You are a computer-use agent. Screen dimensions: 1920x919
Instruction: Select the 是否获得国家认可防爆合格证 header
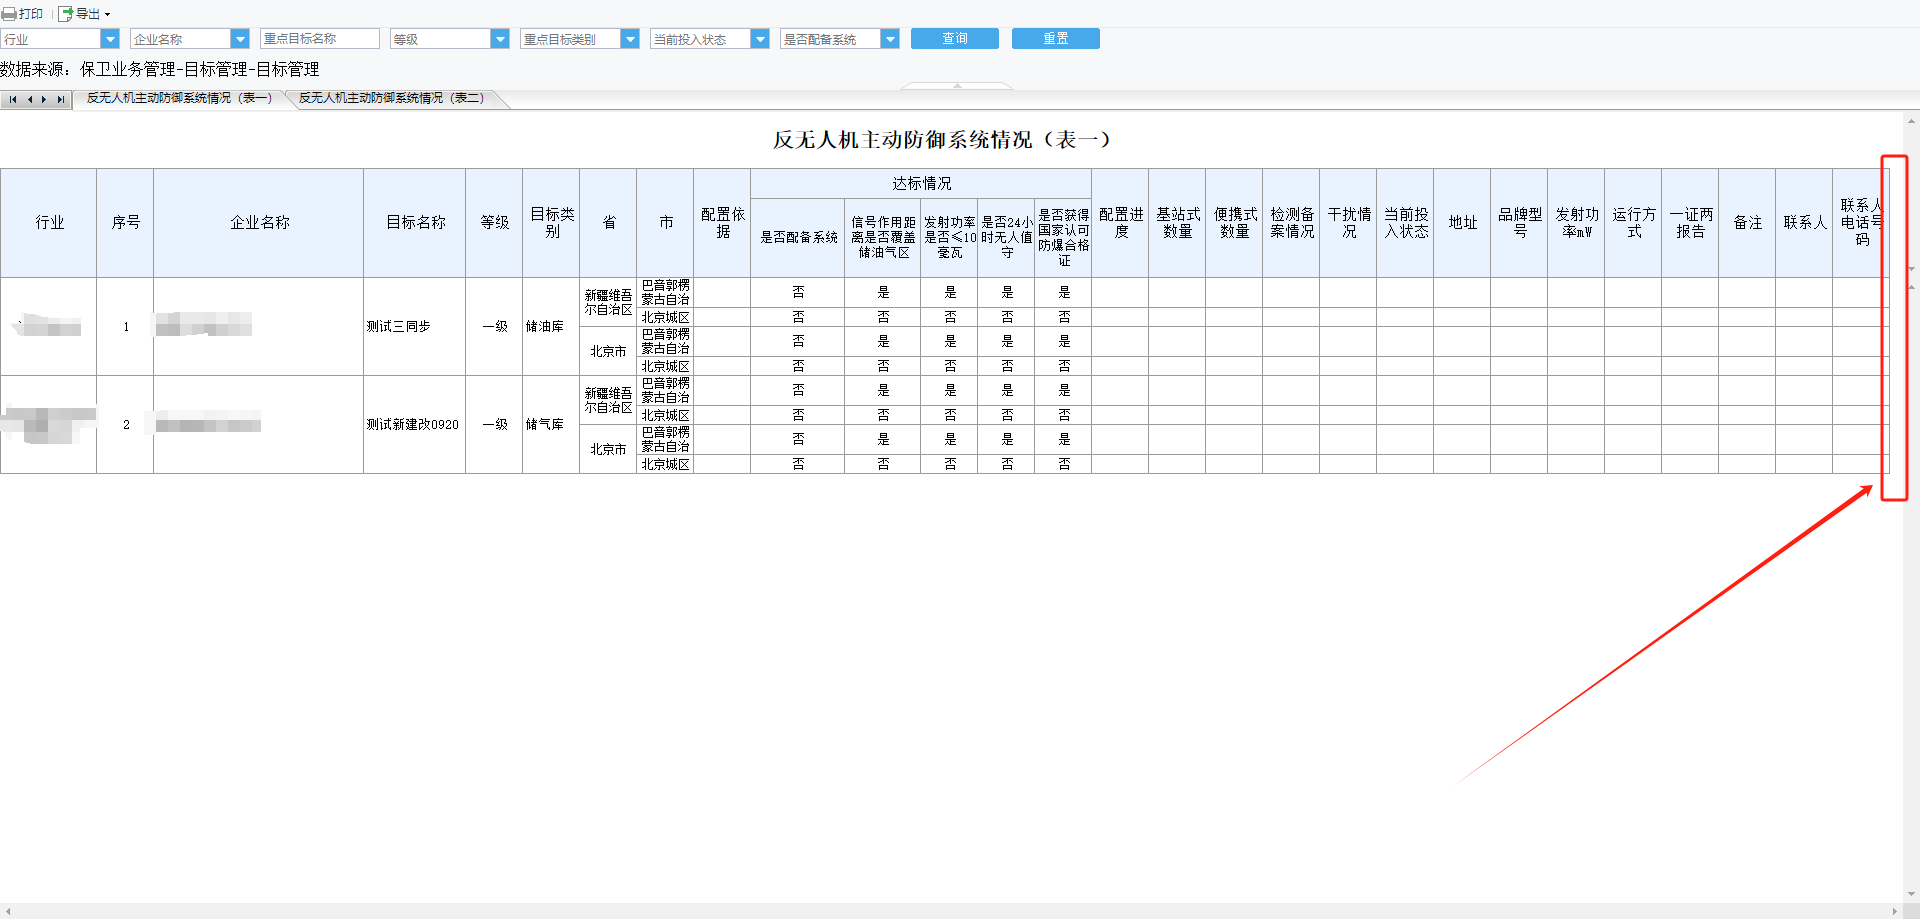pos(1063,238)
